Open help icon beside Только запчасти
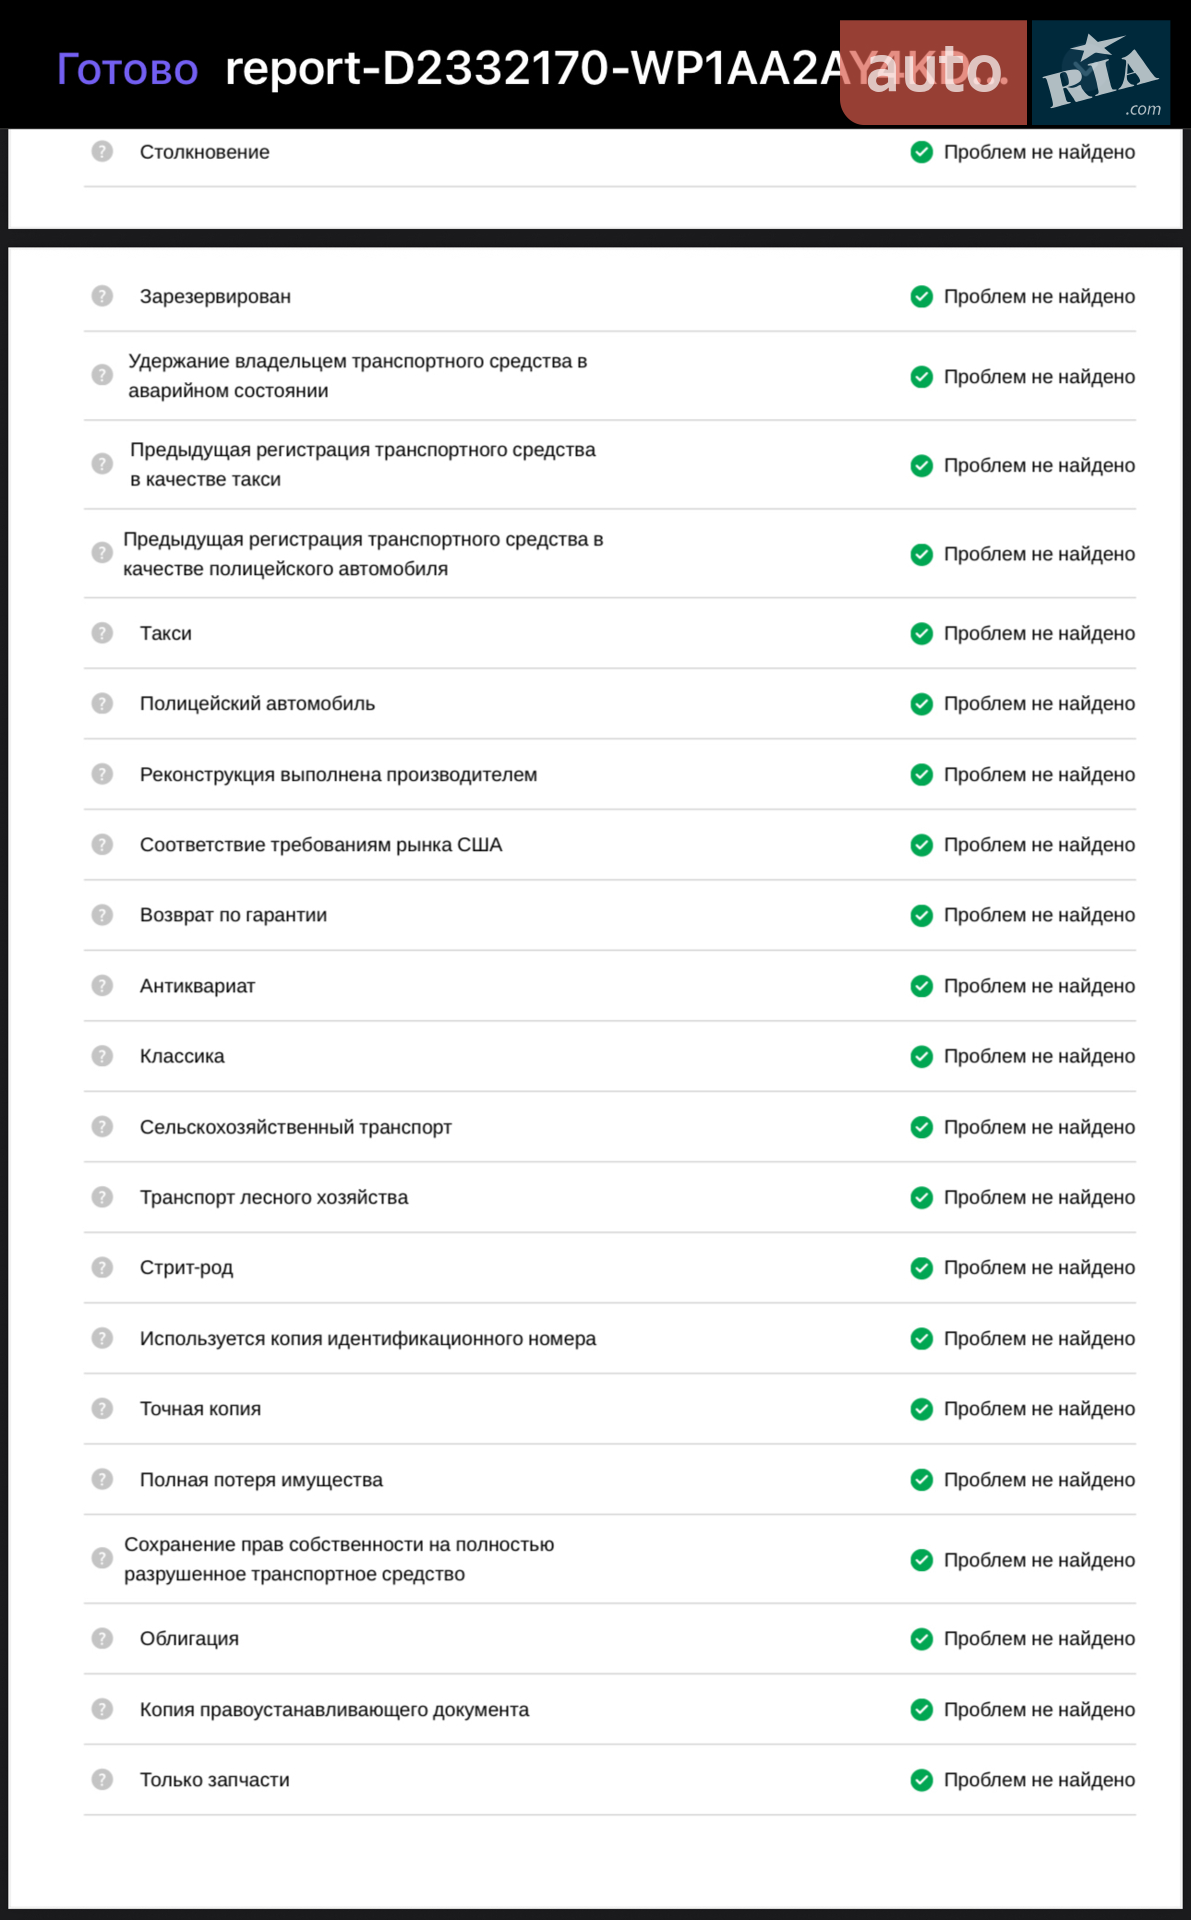This screenshot has height=1920, width=1191. tap(102, 1780)
